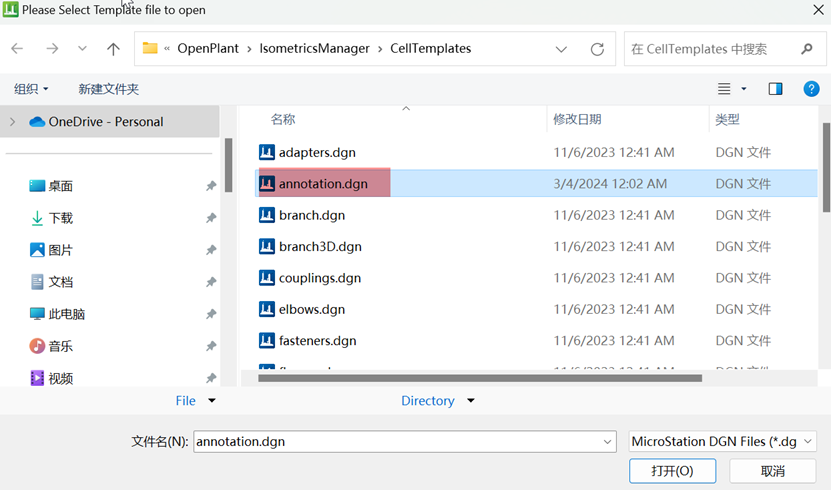Expand the address bar history dropdown
Viewport: 831px width, 490px height.
coord(561,49)
